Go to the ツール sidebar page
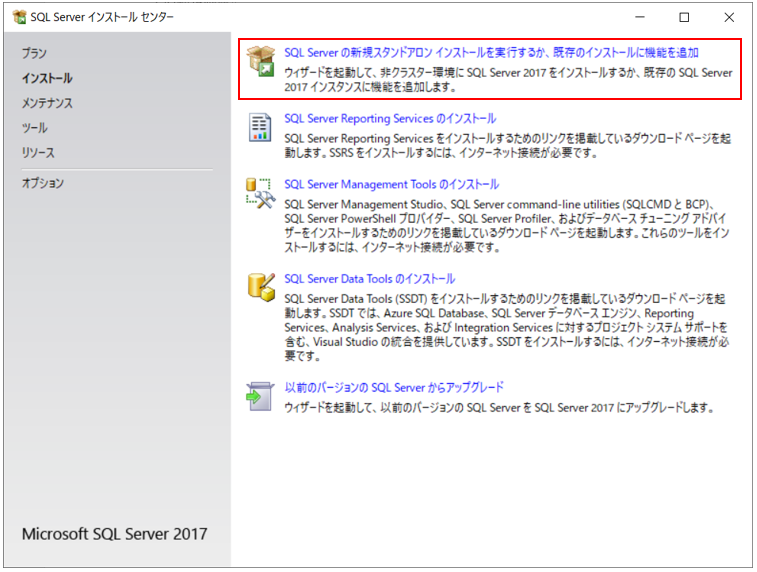Image resolution: width=757 pixels, height=572 pixels. [34, 127]
